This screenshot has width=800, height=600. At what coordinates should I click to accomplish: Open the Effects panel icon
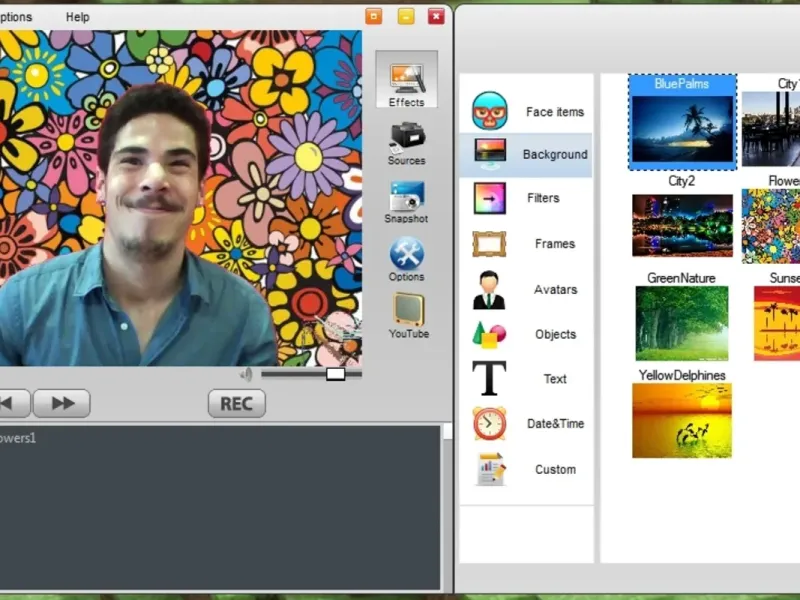tap(407, 79)
